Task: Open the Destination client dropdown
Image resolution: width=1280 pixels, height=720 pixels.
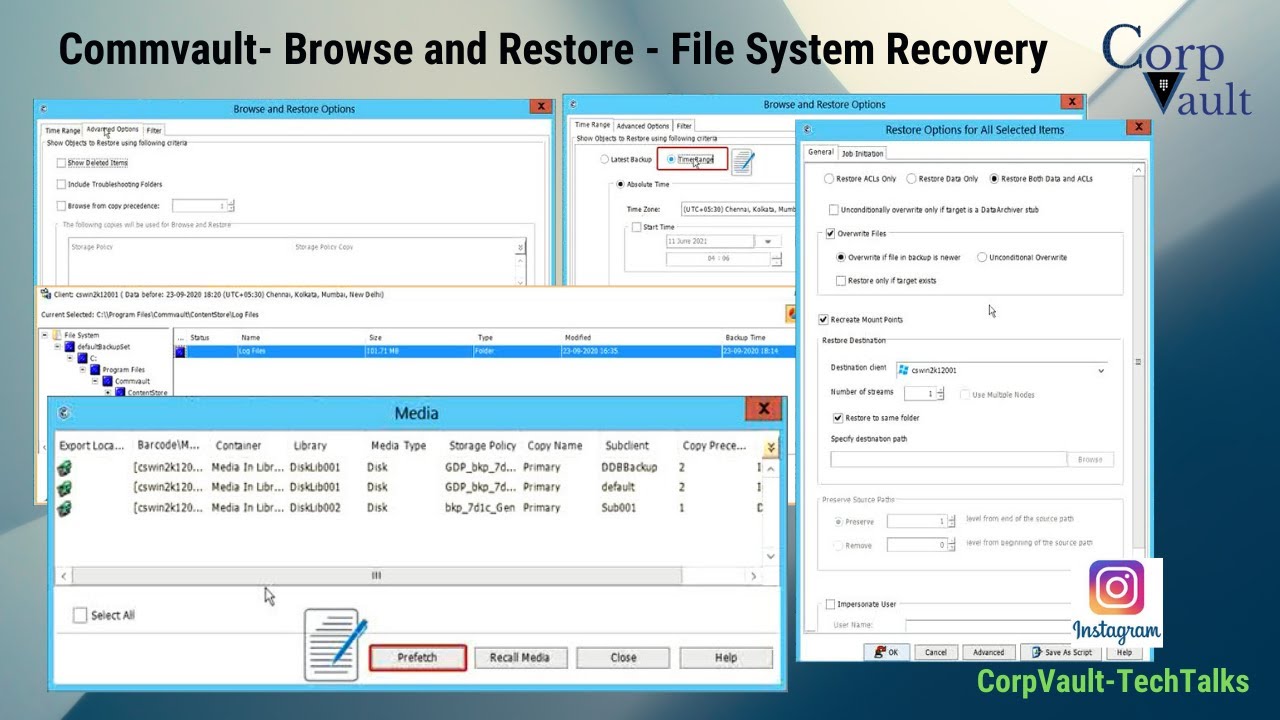Action: 1101,371
